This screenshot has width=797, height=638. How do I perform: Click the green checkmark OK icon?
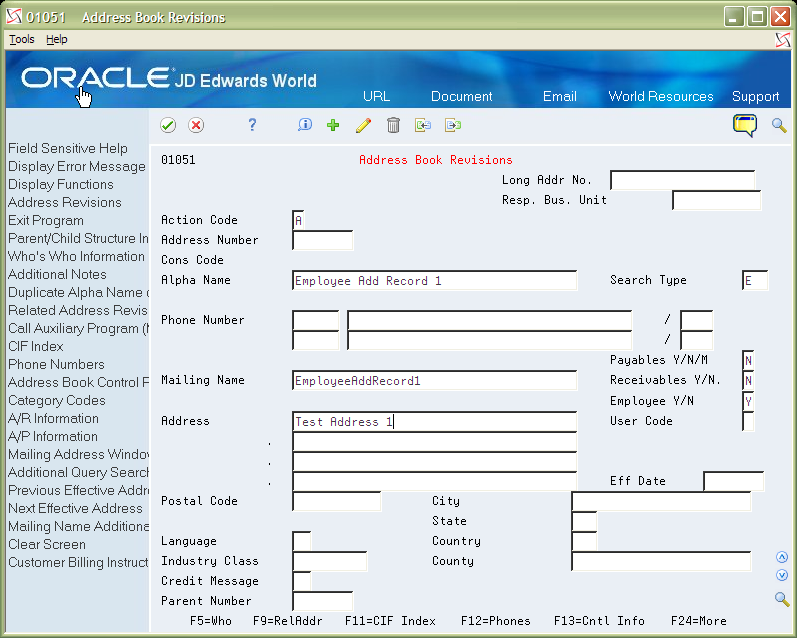168,125
